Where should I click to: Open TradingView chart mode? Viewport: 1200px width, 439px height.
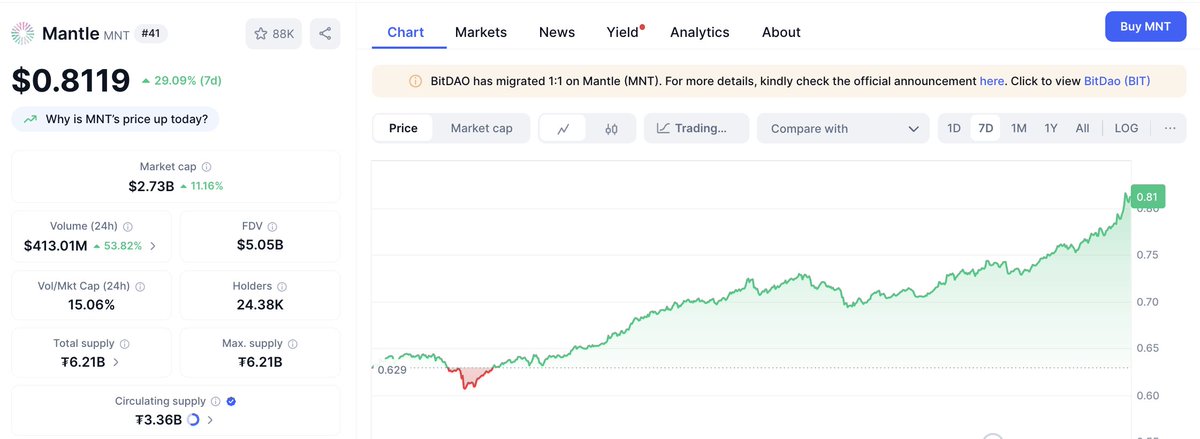pos(697,128)
